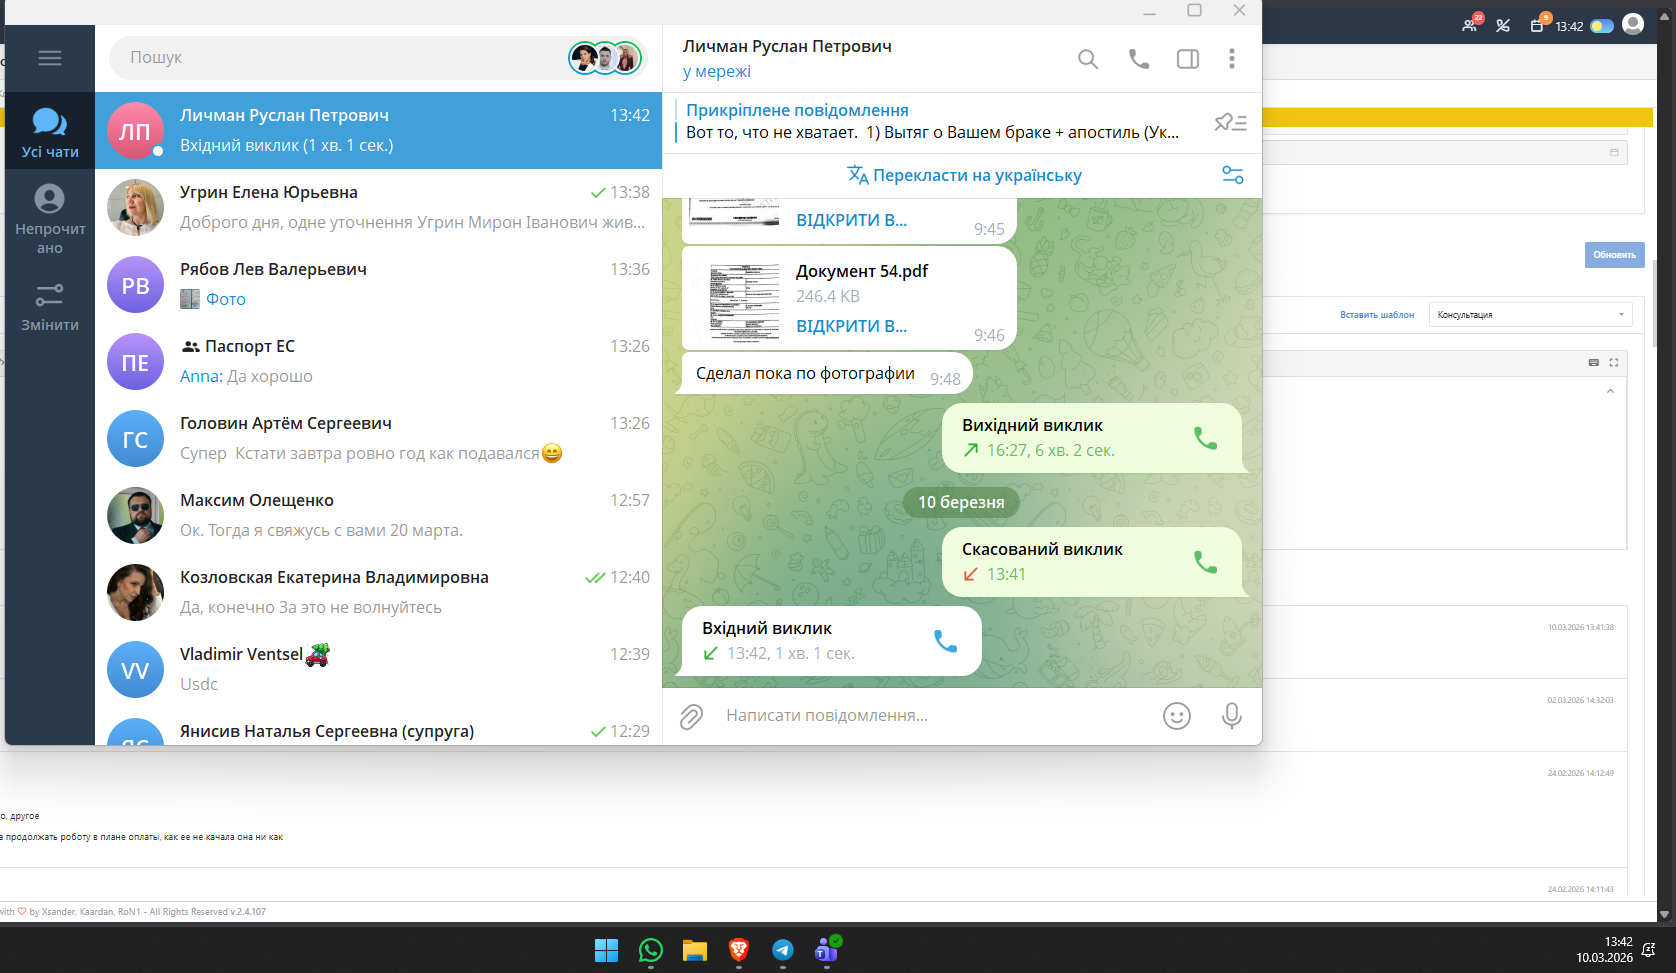Open chat with Козловская Екатерина Владимировна

point(379,593)
